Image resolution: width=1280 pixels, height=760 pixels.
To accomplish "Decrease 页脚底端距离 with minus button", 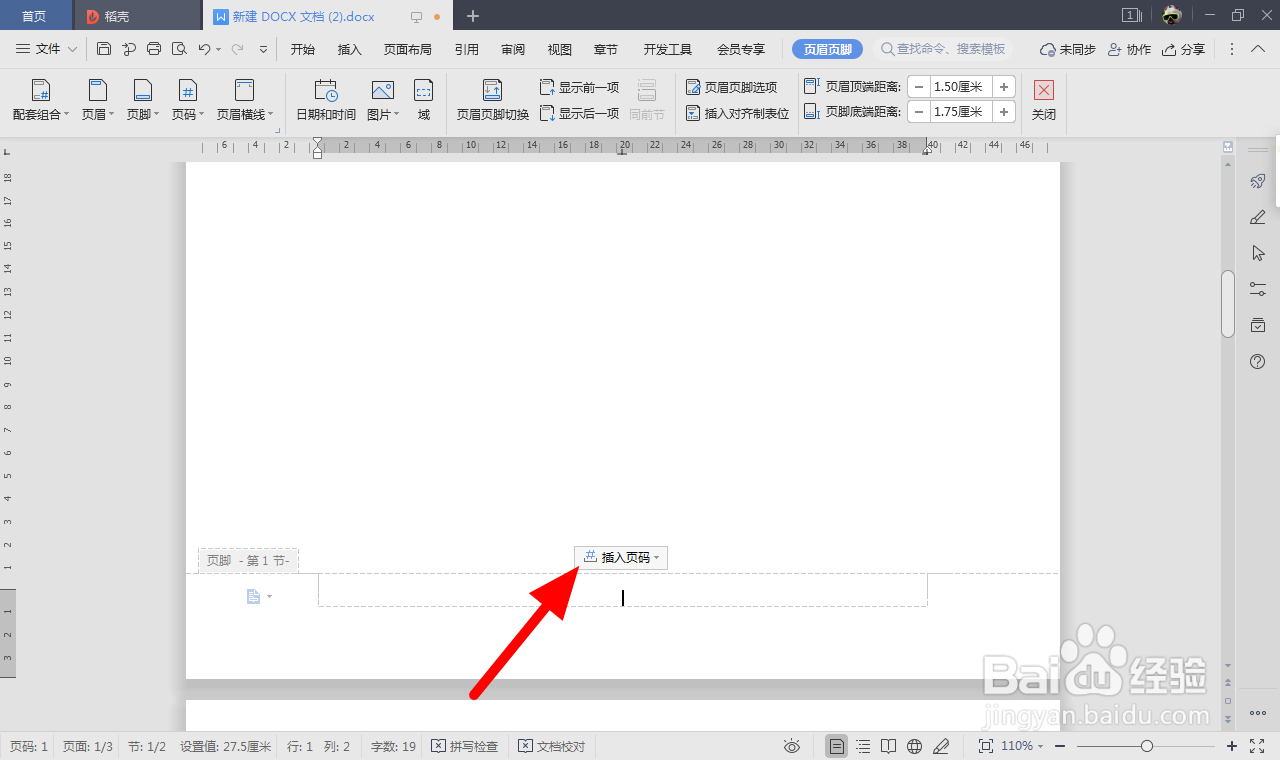I will tap(918, 112).
